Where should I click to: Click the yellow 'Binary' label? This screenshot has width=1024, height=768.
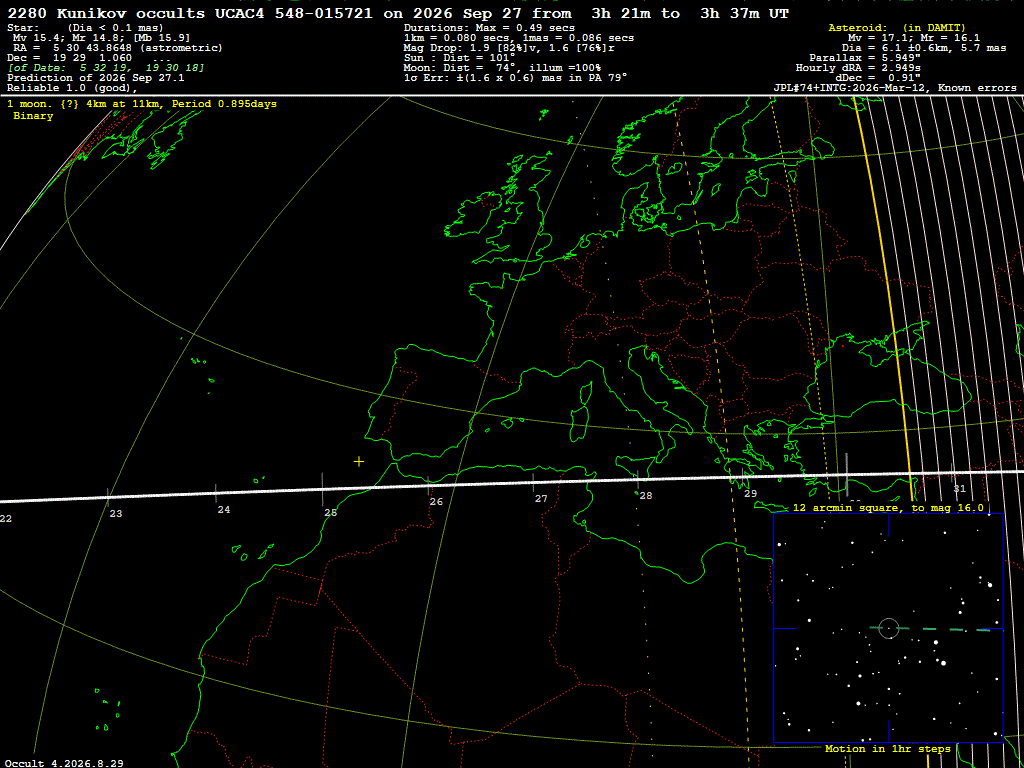[x=33, y=116]
